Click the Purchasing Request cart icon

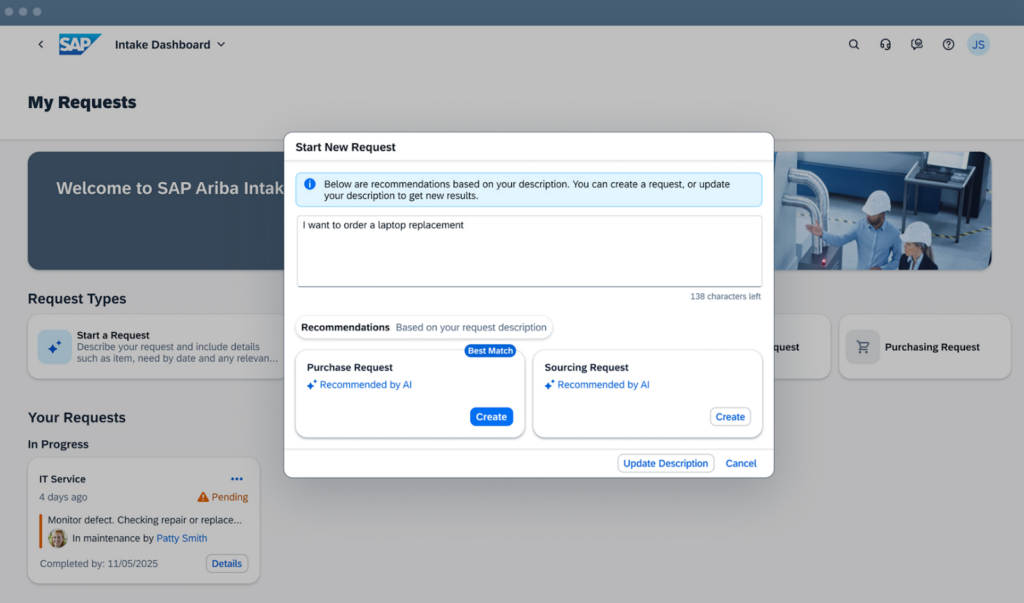click(862, 347)
